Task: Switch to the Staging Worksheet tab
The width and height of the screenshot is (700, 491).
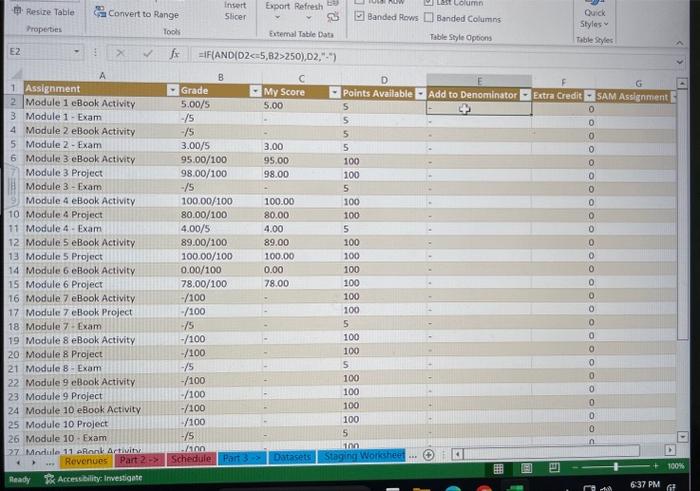Action: 362,456
